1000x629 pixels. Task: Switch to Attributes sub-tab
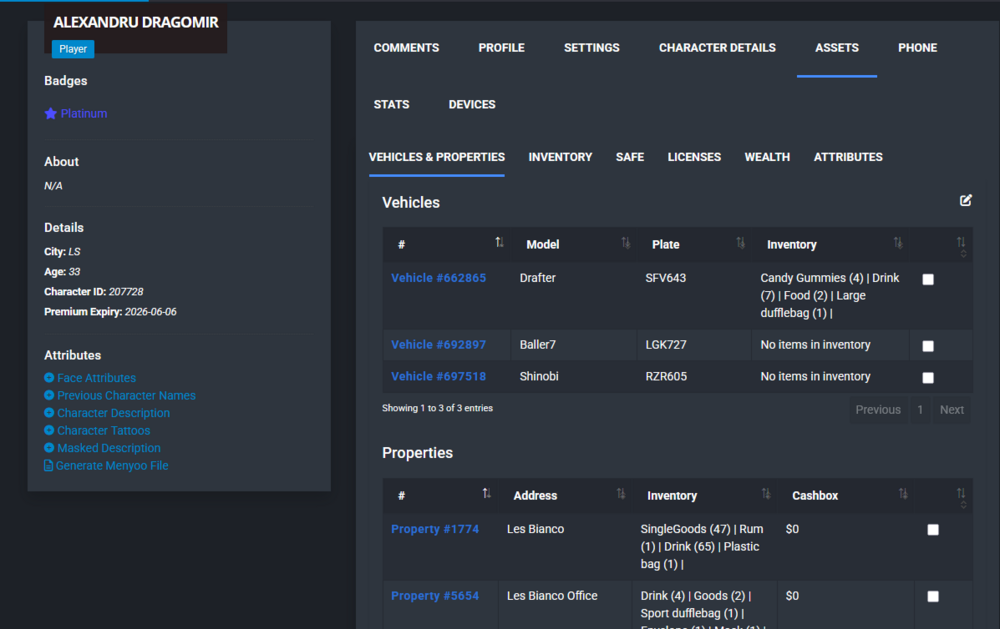[848, 157]
